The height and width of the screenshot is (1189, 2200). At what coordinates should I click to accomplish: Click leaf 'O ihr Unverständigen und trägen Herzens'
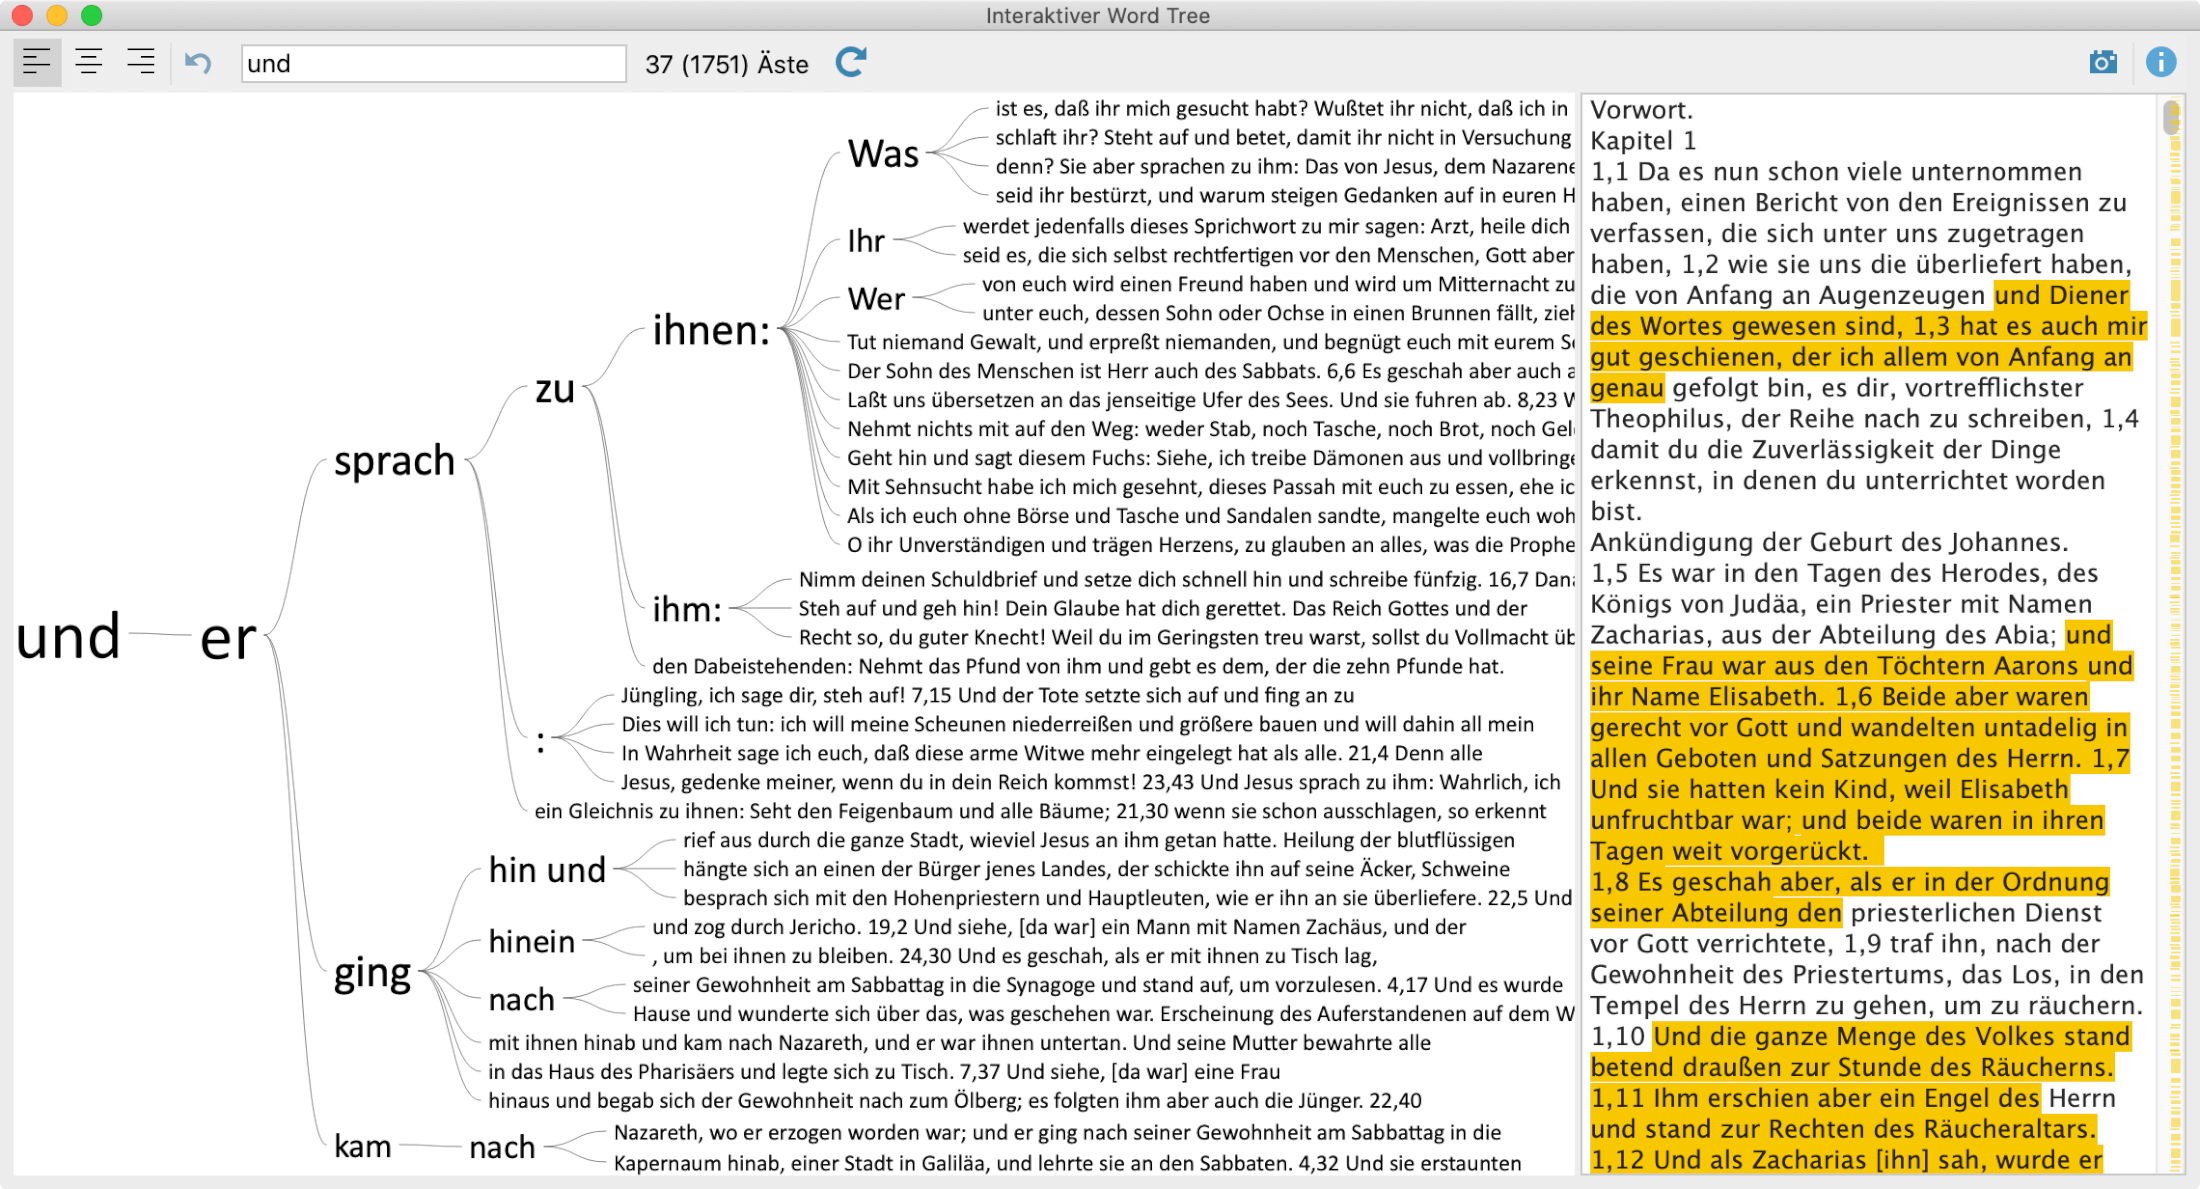pos(1210,545)
